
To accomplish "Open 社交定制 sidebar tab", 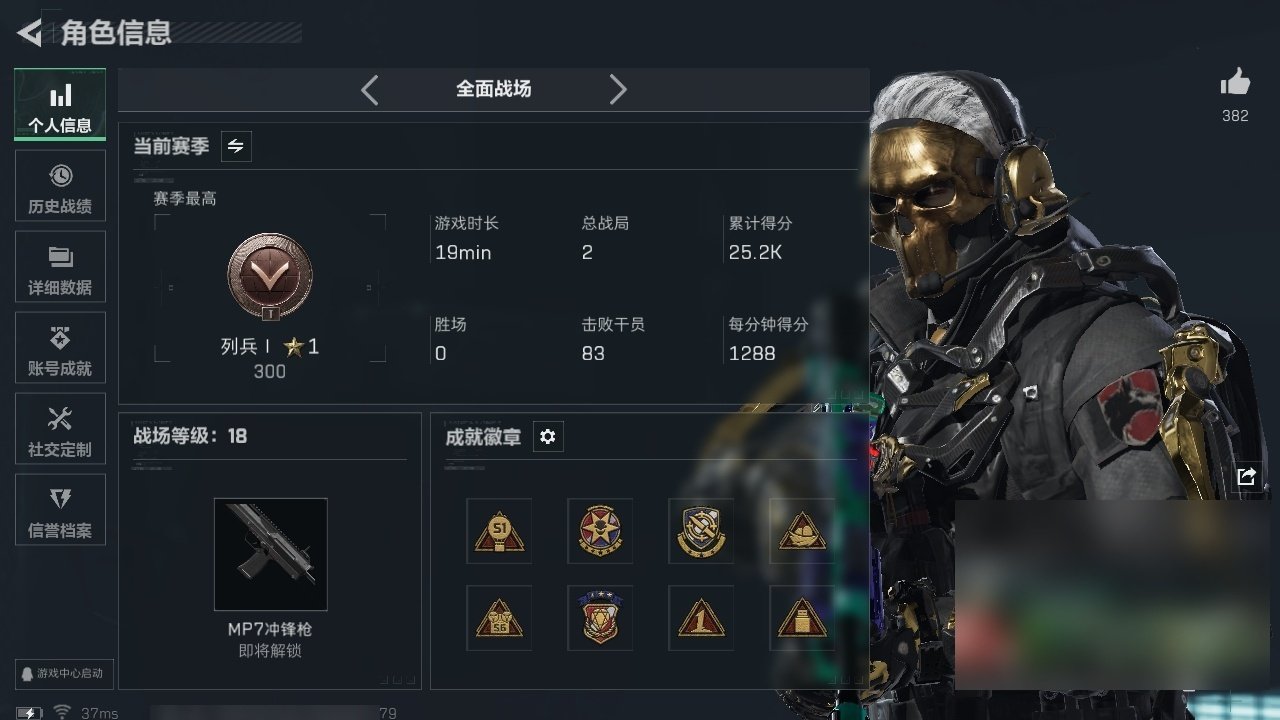I will (x=60, y=434).
